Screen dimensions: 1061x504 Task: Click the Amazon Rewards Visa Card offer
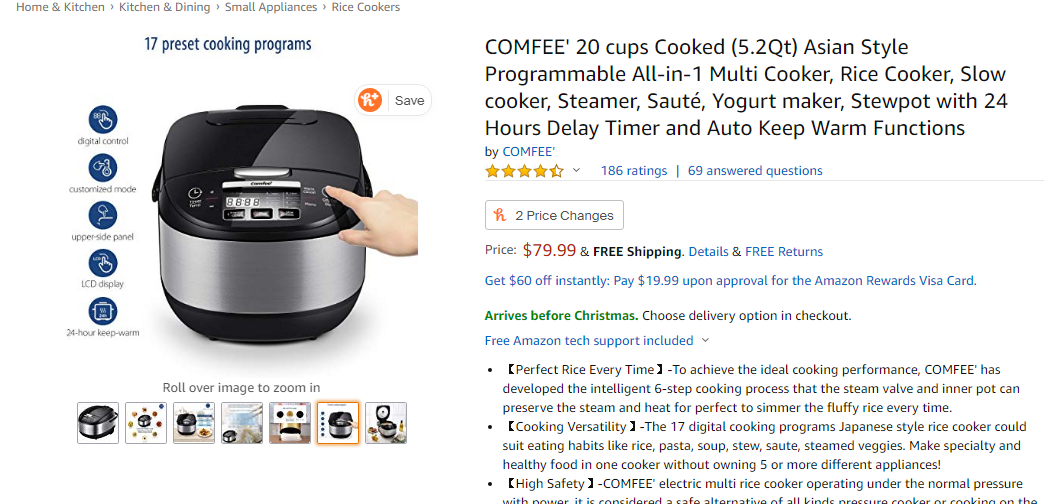[x=730, y=281]
